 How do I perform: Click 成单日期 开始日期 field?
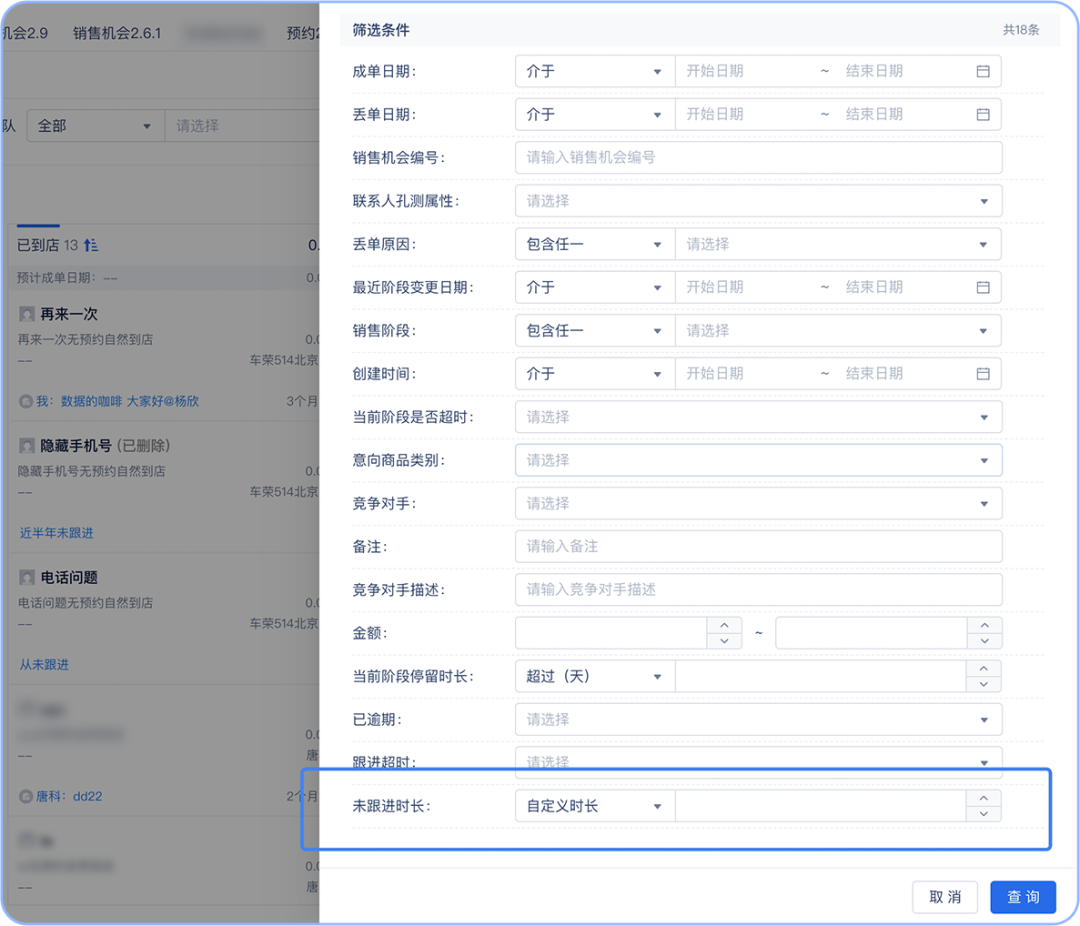pos(747,71)
